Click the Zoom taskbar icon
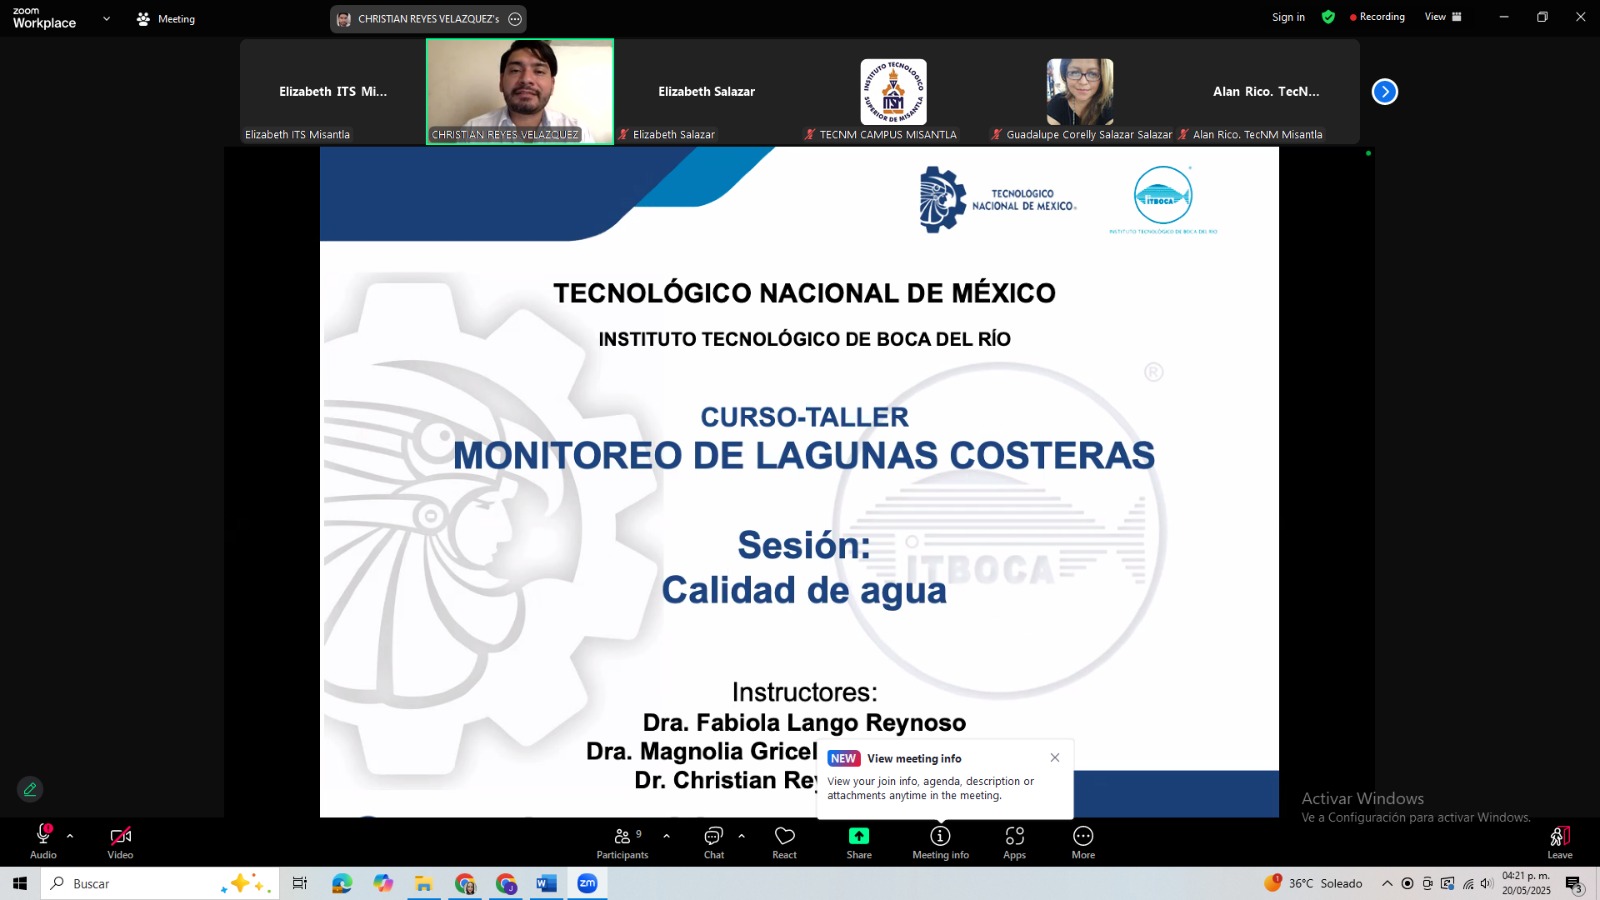Viewport: 1600px width, 900px height. pos(587,884)
